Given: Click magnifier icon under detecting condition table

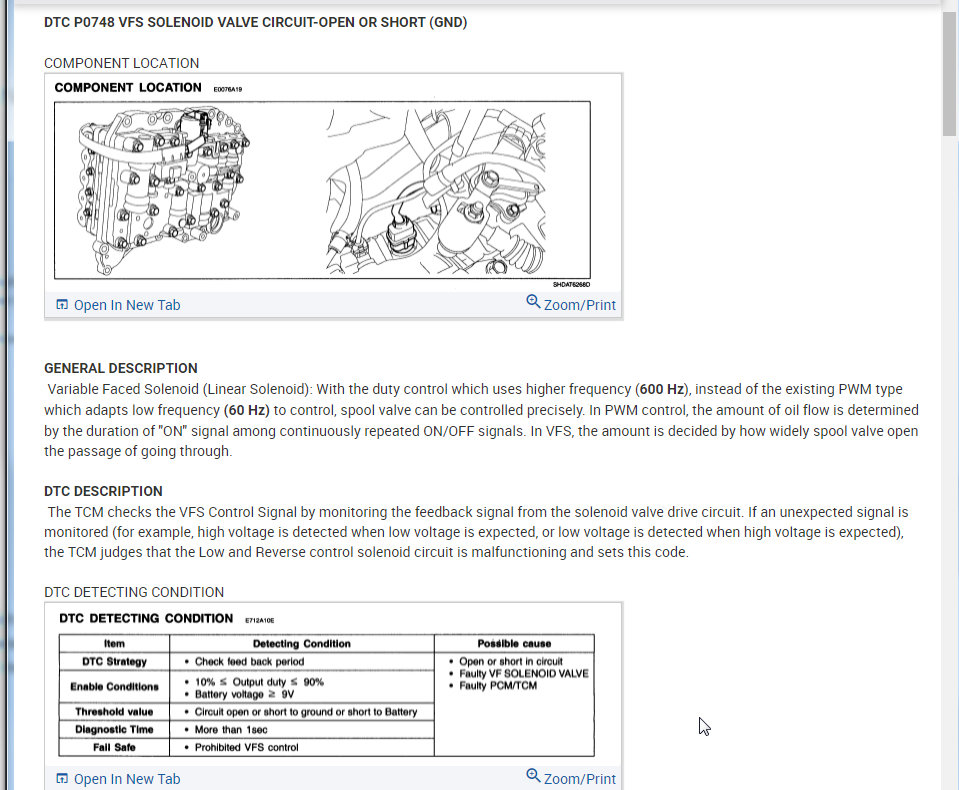Looking at the screenshot, I should coord(533,776).
